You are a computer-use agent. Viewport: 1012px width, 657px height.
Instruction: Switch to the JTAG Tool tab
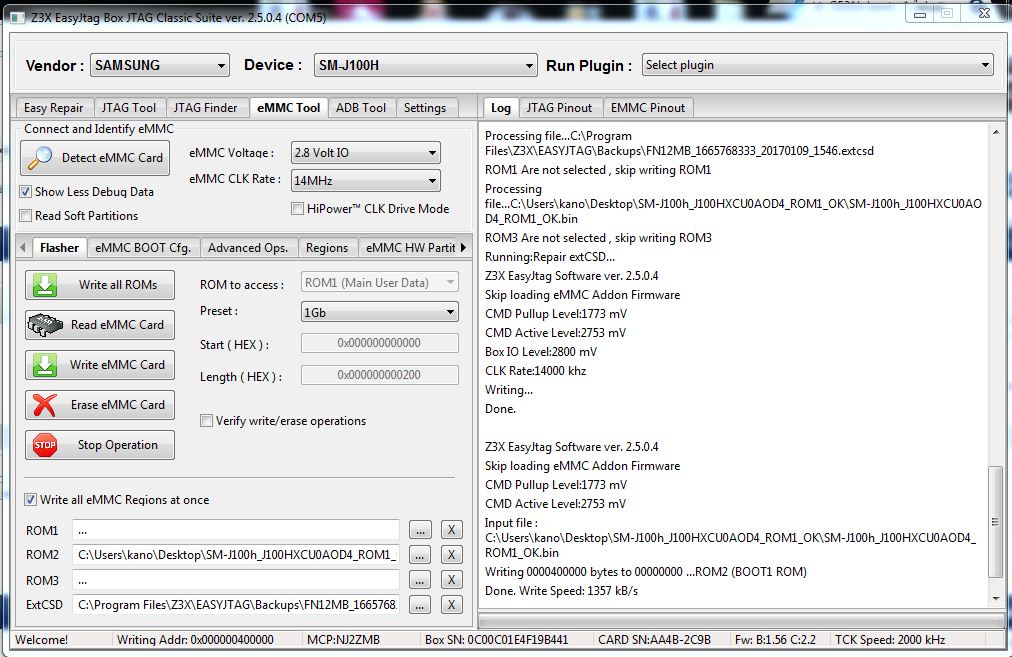[129, 108]
